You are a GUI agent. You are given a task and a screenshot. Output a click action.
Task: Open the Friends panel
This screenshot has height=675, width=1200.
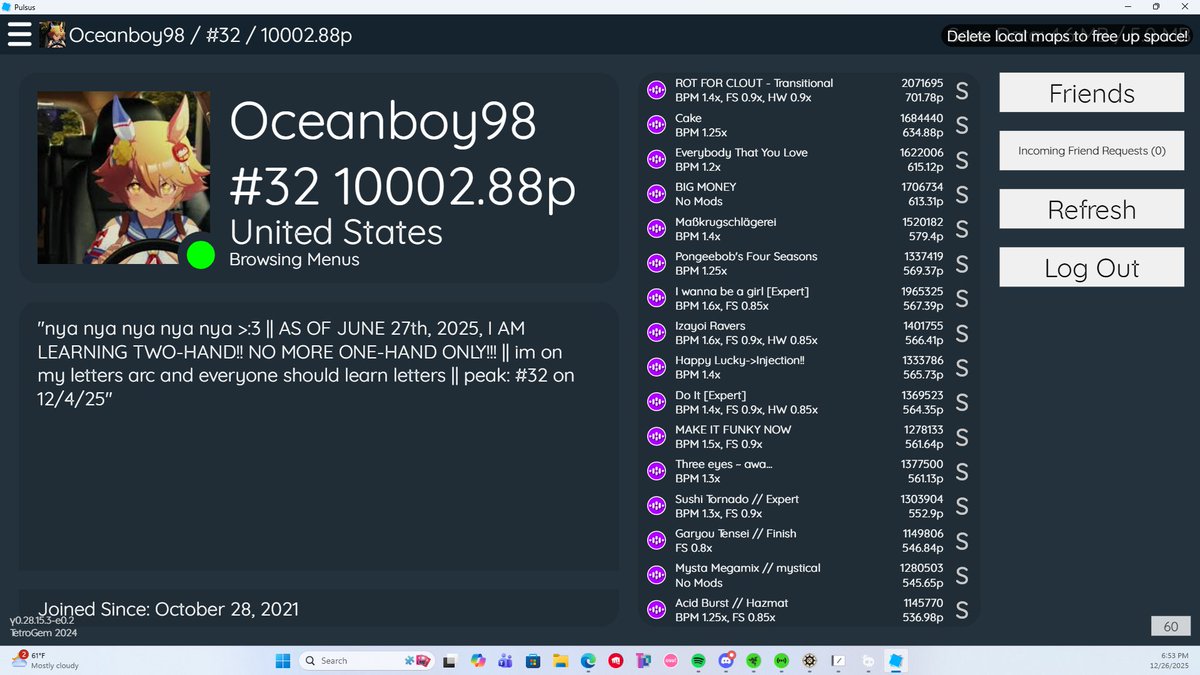click(x=1091, y=92)
